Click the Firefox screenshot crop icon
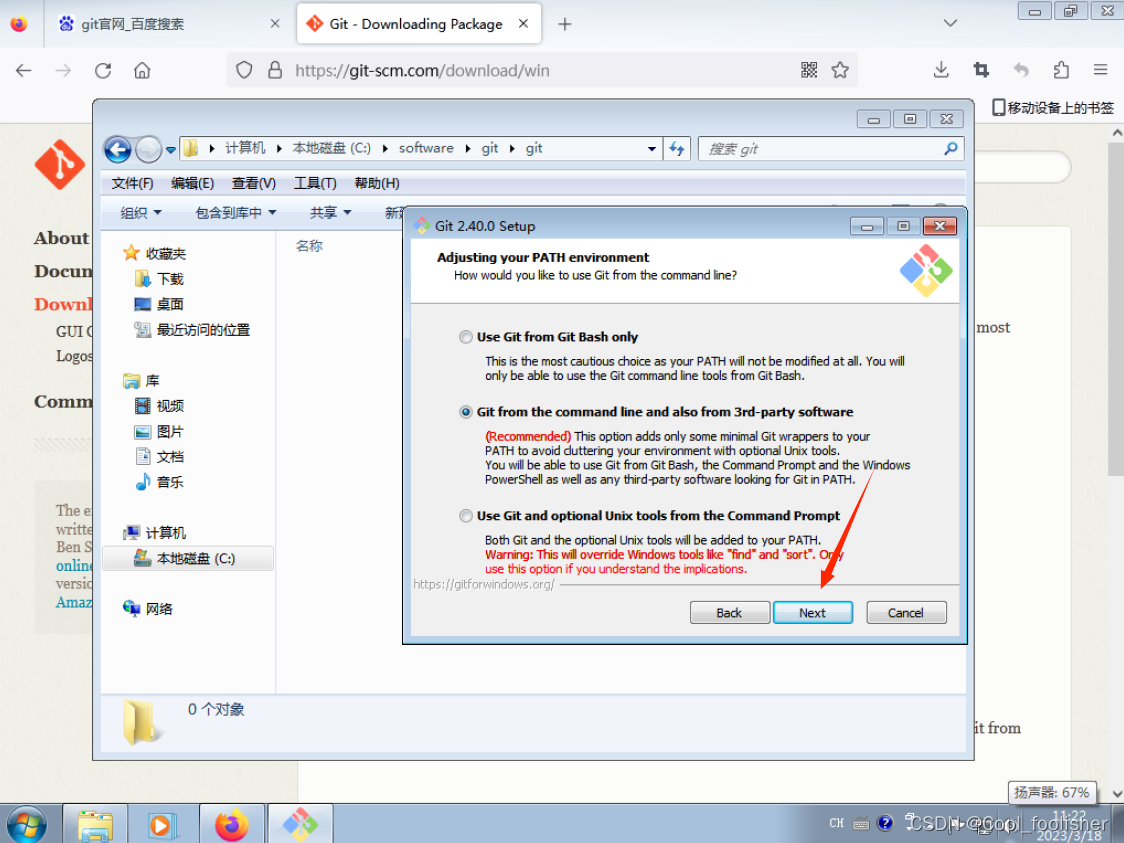The width and height of the screenshot is (1124, 843). [x=981, y=70]
